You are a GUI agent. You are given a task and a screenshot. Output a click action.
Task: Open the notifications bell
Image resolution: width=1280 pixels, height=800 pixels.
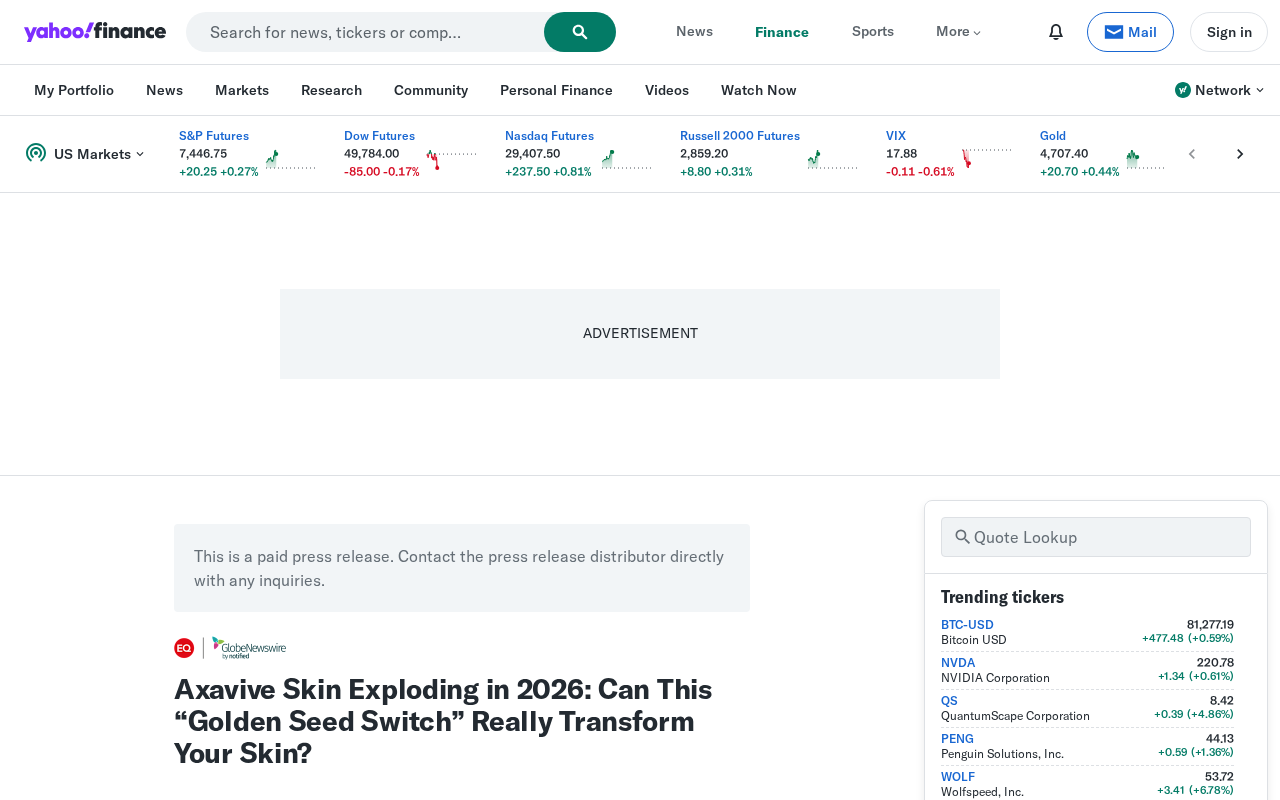[x=1056, y=32]
